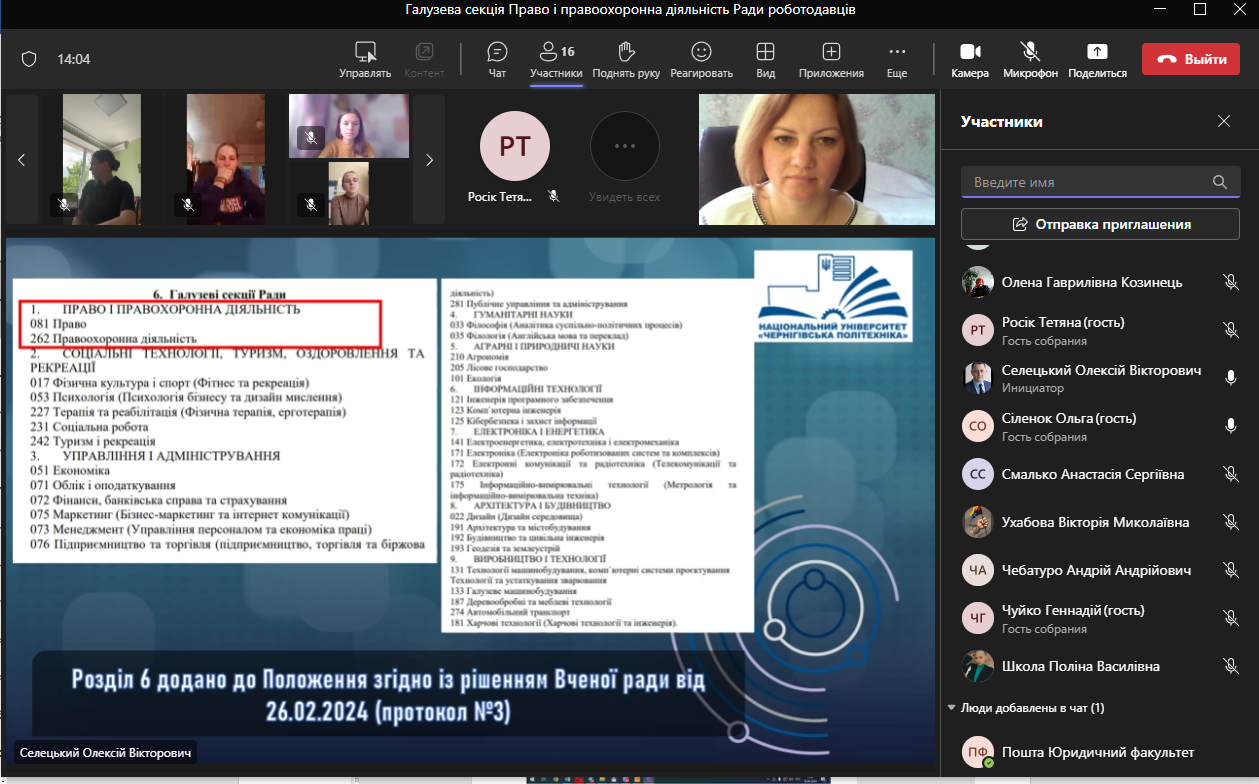Click the Поделиться share screen icon
This screenshot has height=784, width=1259.
(x=1097, y=52)
